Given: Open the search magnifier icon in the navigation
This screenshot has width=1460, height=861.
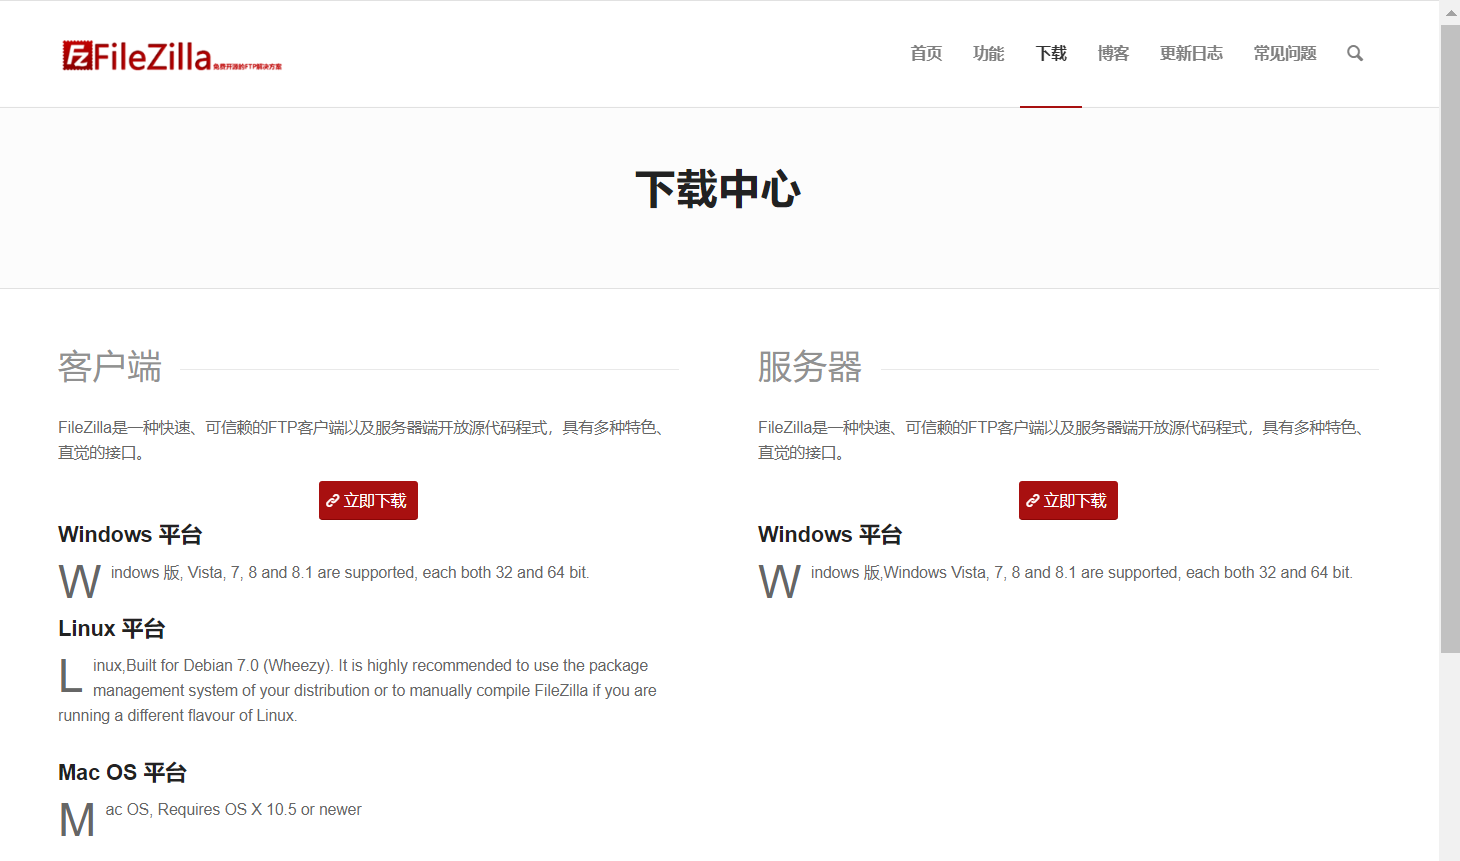Looking at the screenshot, I should [1355, 53].
